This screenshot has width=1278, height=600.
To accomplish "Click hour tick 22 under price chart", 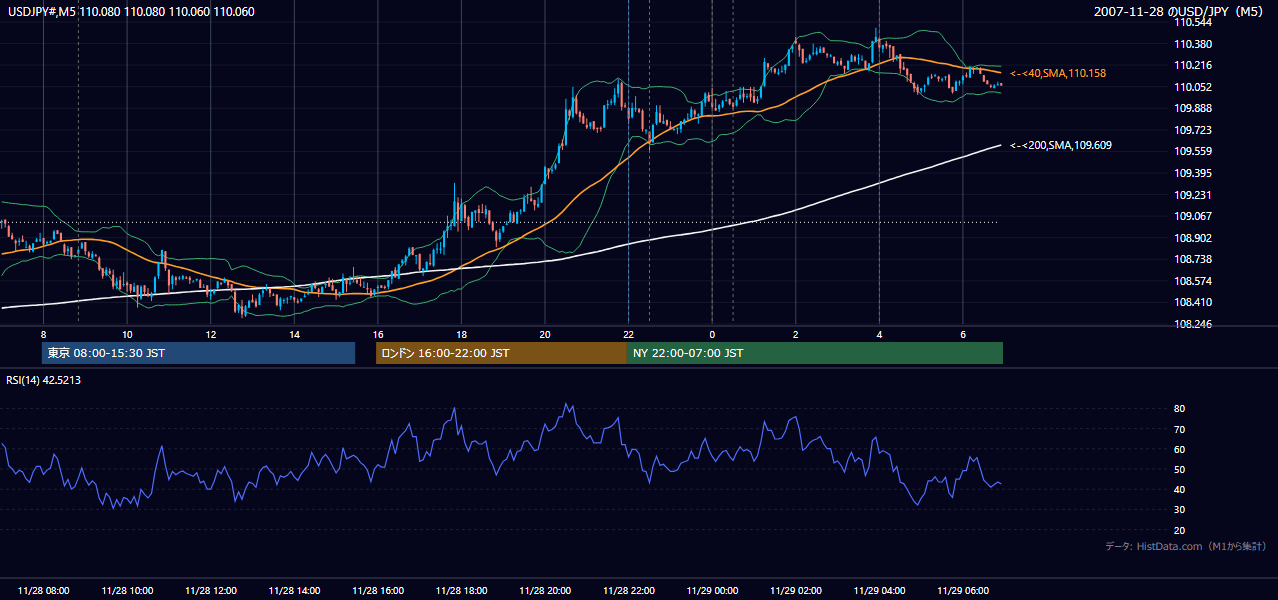I will tap(628, 334).
